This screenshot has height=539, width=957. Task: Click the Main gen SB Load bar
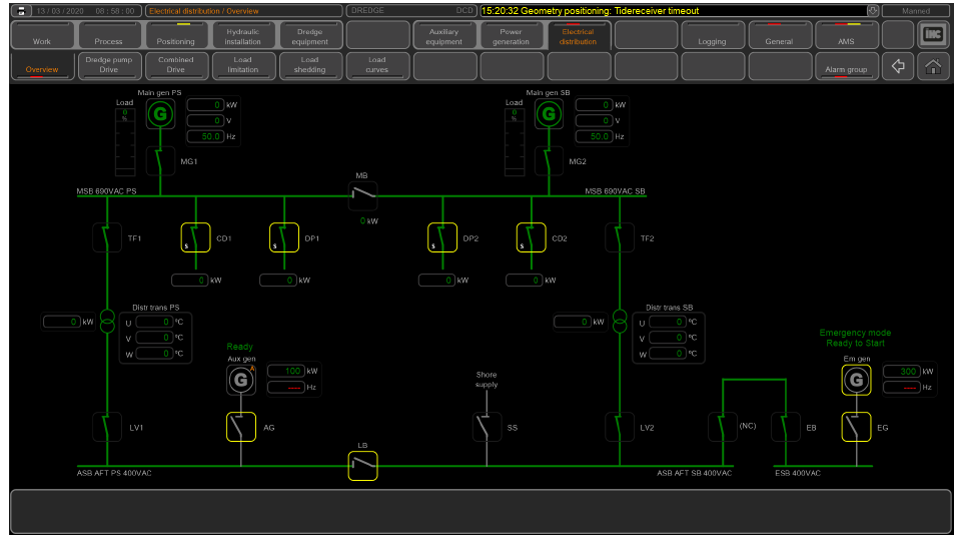pos(514,142)
